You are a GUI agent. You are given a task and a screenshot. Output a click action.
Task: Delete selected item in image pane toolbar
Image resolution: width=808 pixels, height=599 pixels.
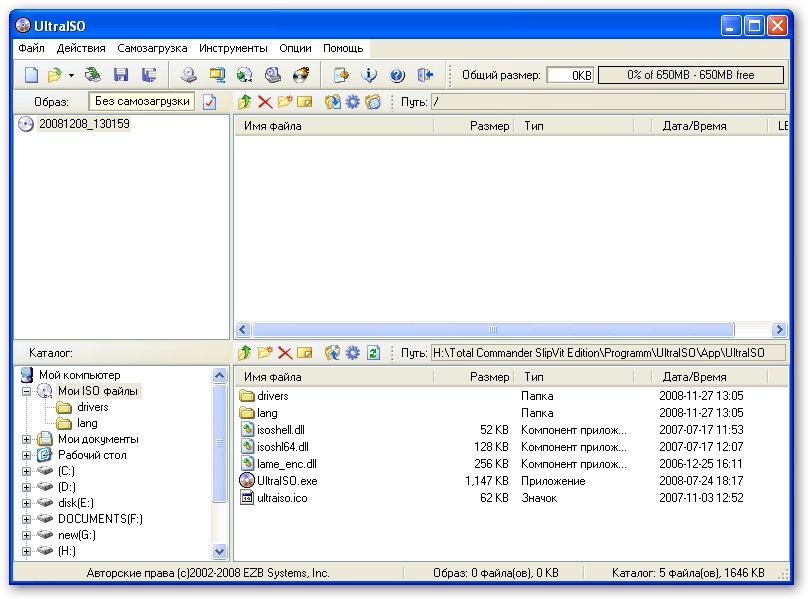tap(265, 102)
